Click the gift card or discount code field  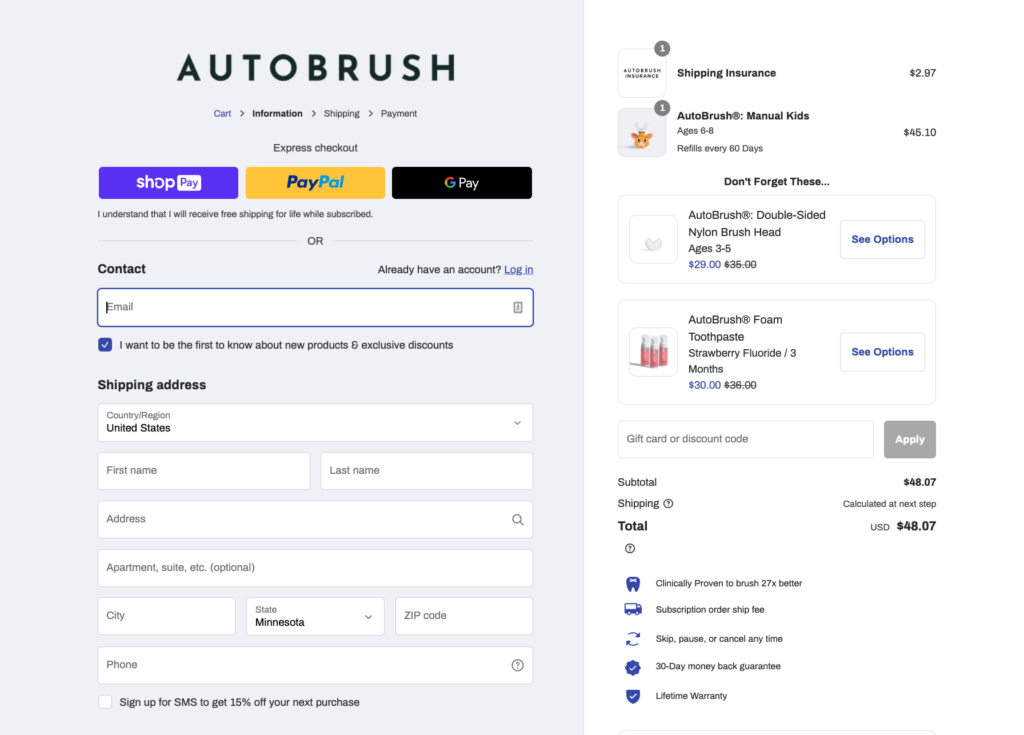745,439
